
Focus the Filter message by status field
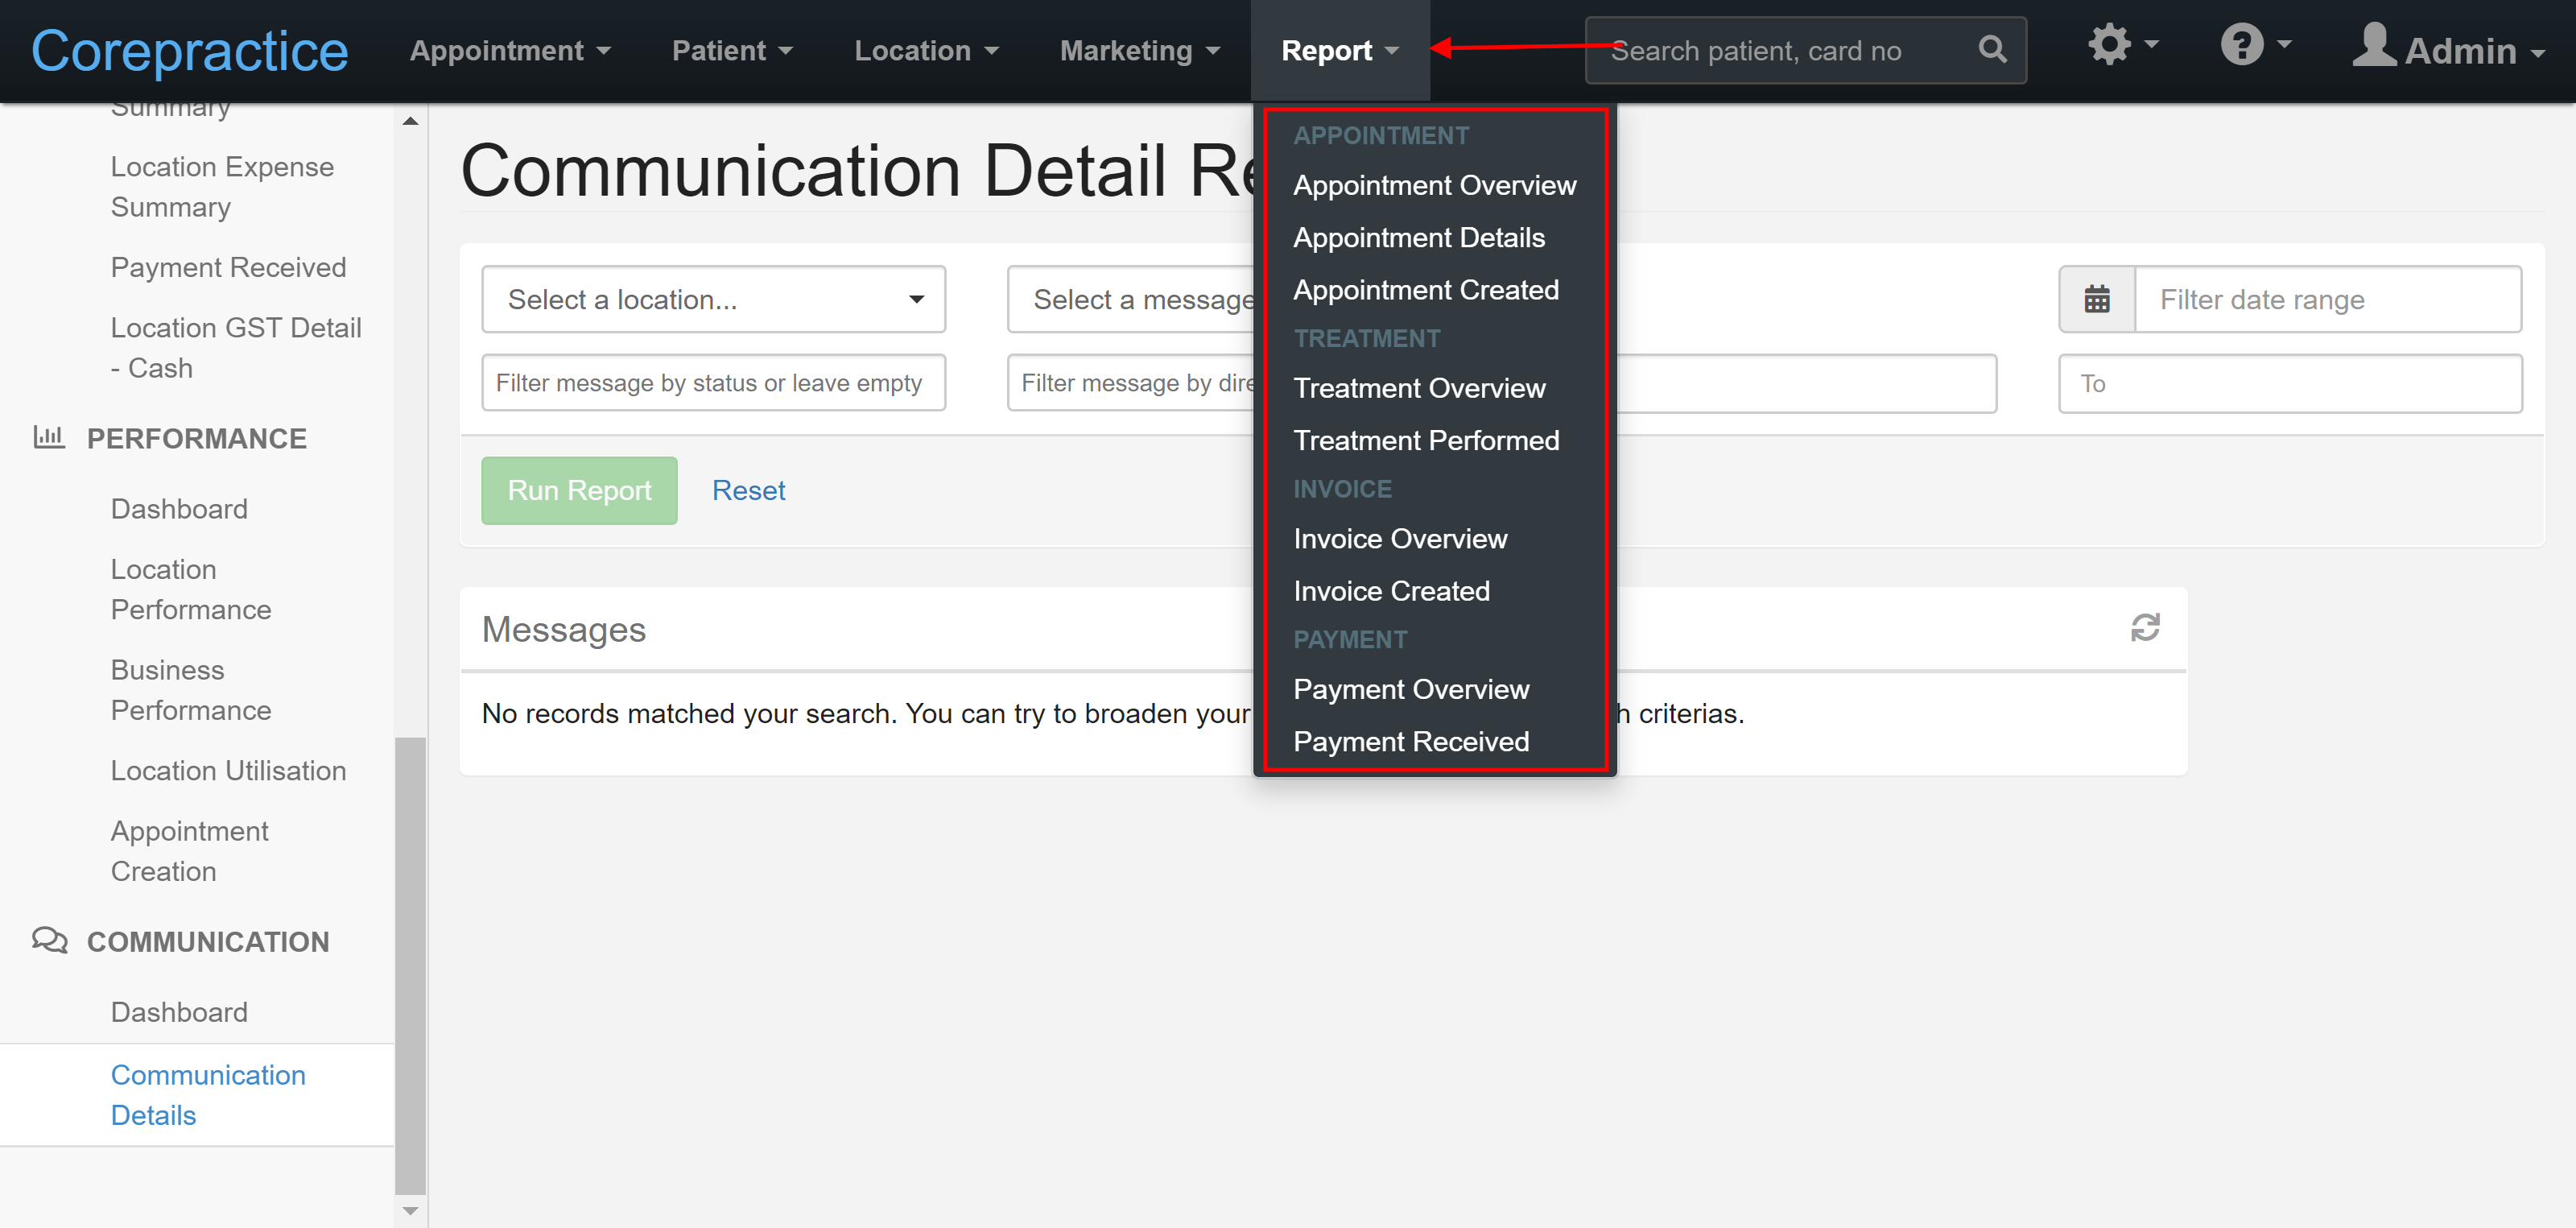713,383
